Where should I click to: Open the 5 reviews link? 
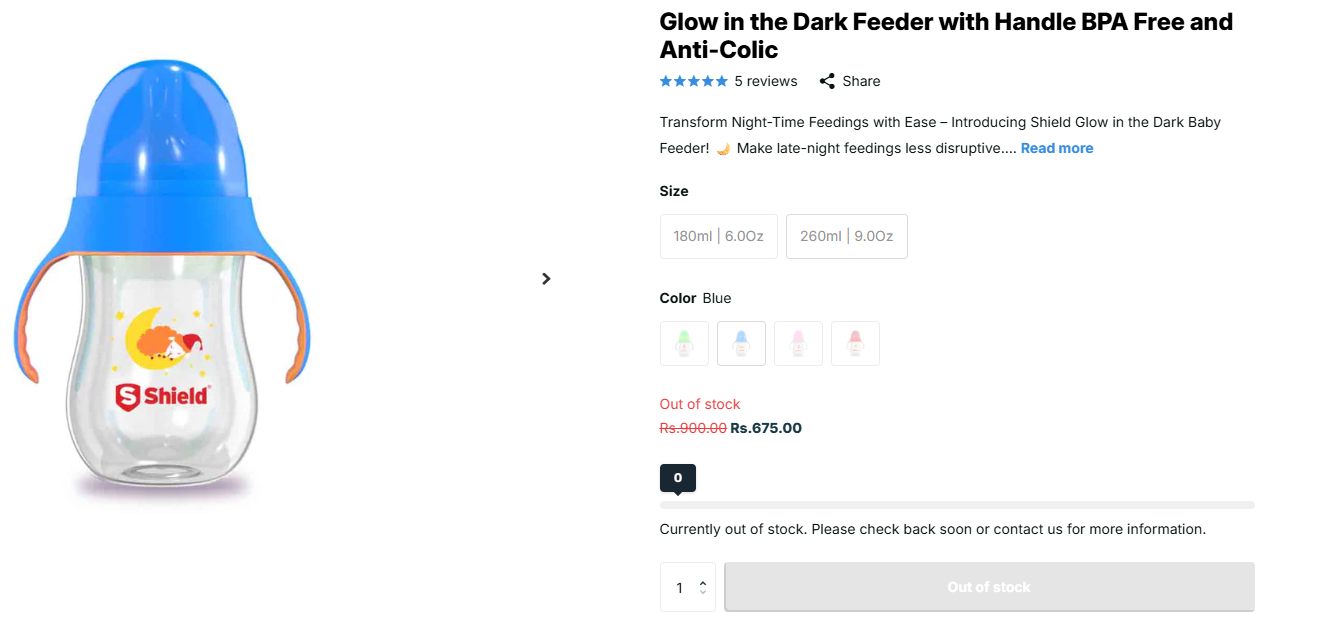765,81
